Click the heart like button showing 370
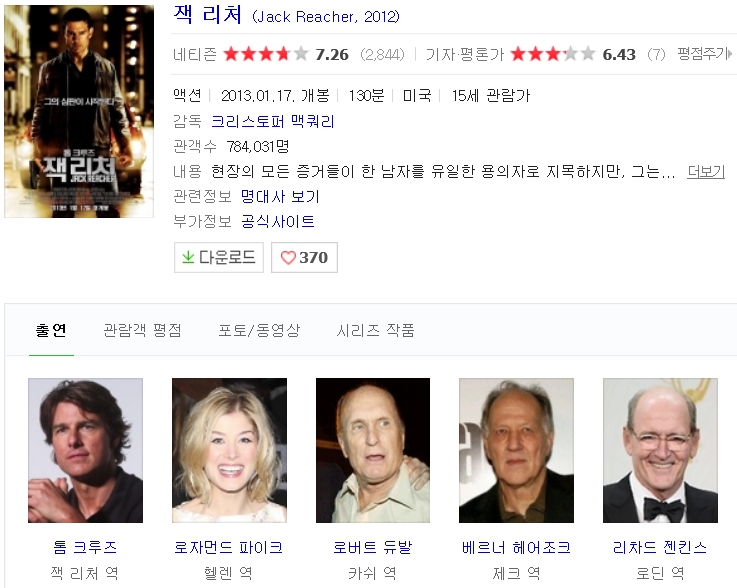Screen dimensions: 737x588 click(x=304, y=257)
